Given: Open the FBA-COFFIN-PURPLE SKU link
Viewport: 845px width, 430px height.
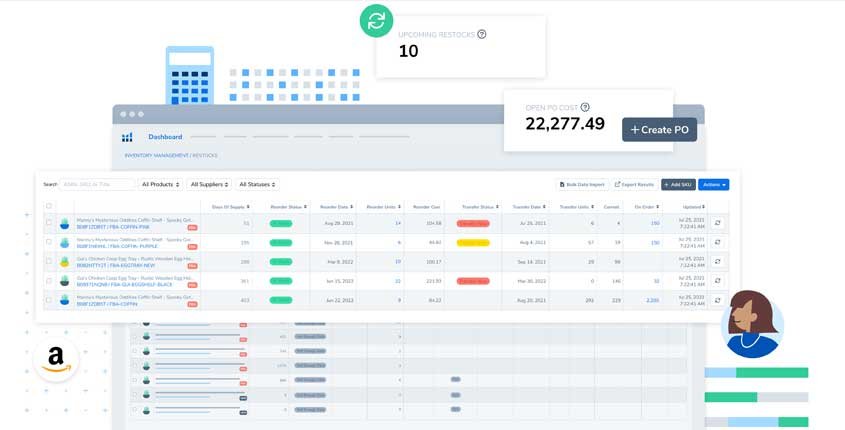Looking at the screenshot, I should (x=117, y=246).
